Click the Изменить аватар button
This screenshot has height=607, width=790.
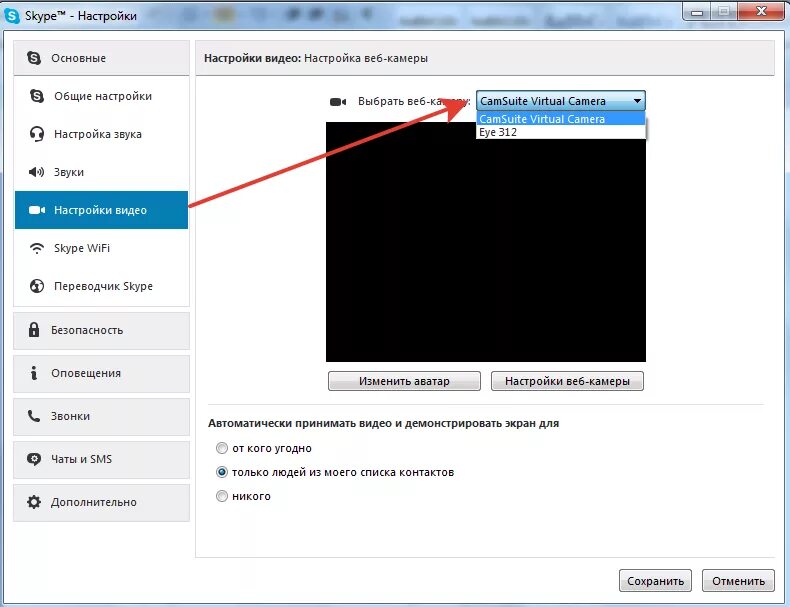point(404,381)
